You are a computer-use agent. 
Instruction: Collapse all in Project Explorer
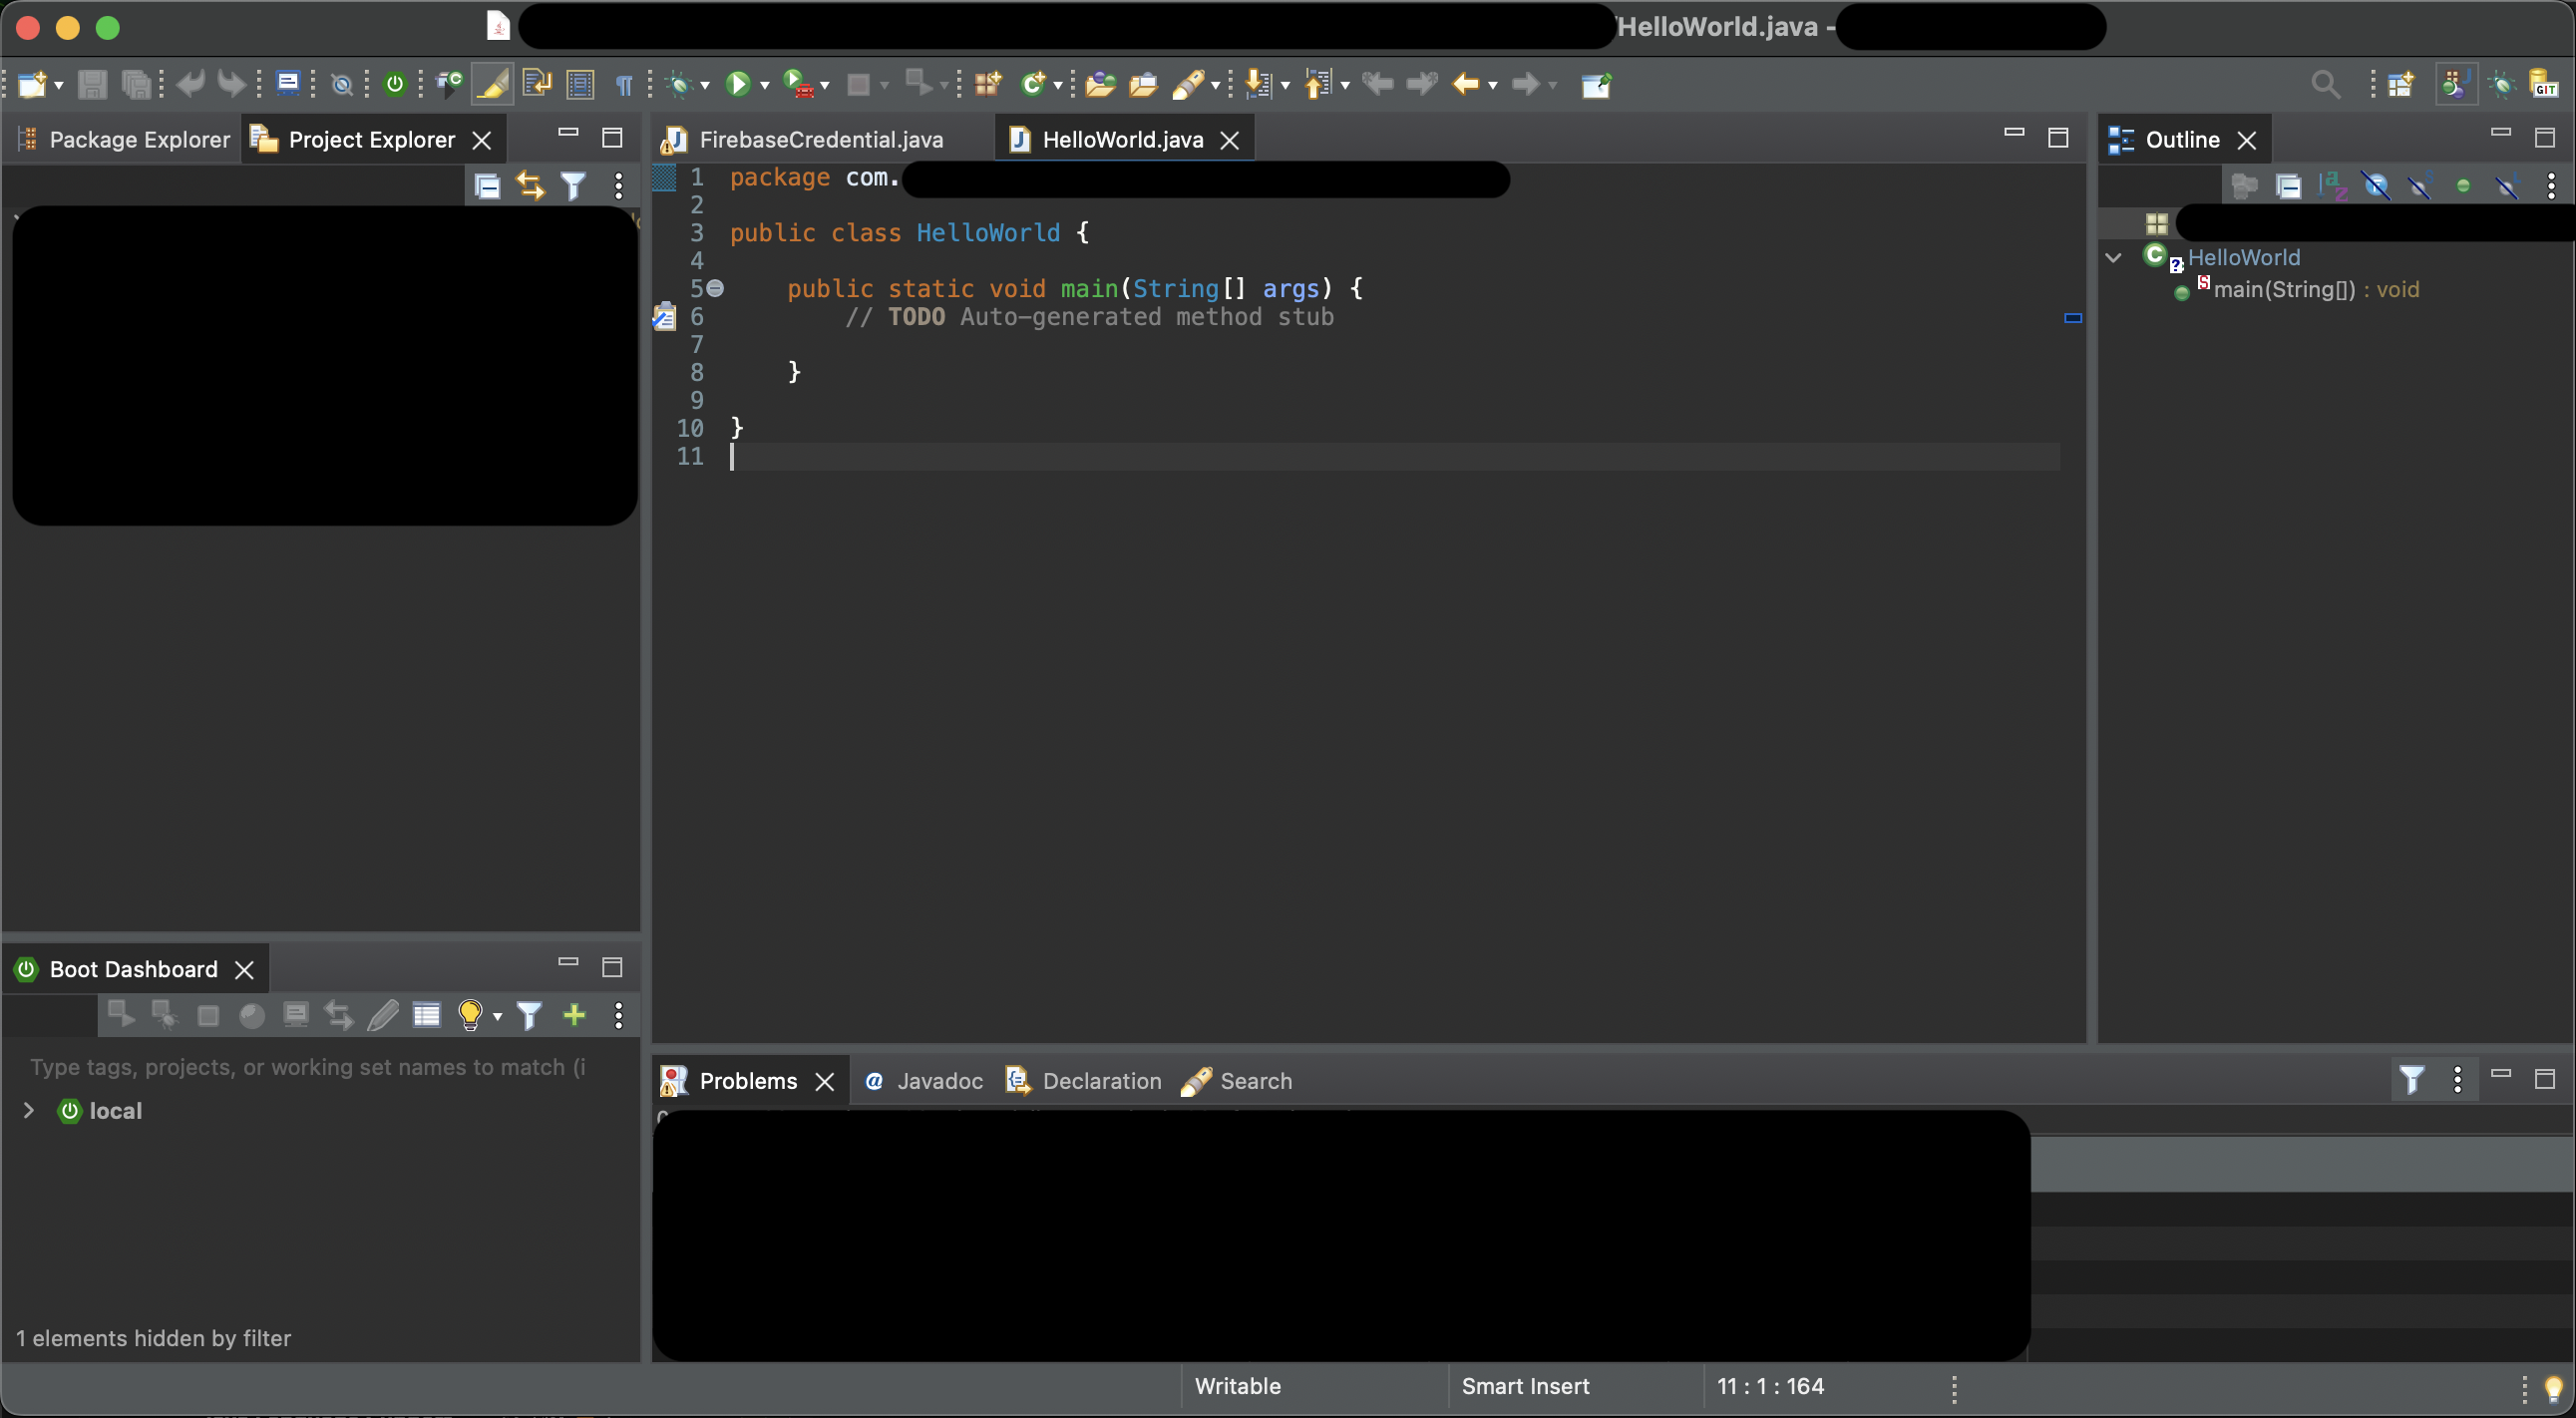coord(487,187)
